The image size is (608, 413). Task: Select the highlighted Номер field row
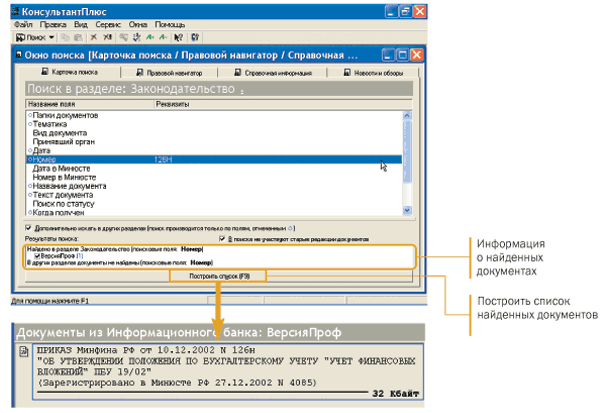214,159
